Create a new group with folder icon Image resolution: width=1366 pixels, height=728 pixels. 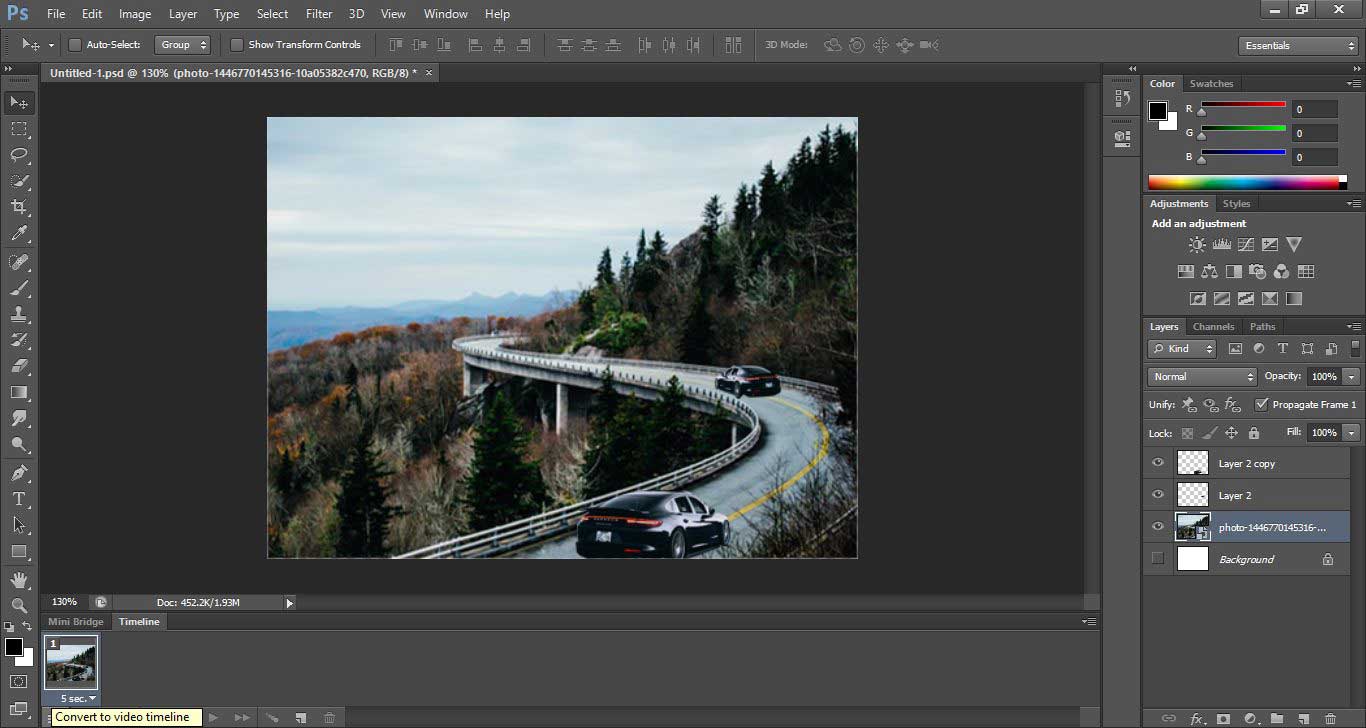1277,718
